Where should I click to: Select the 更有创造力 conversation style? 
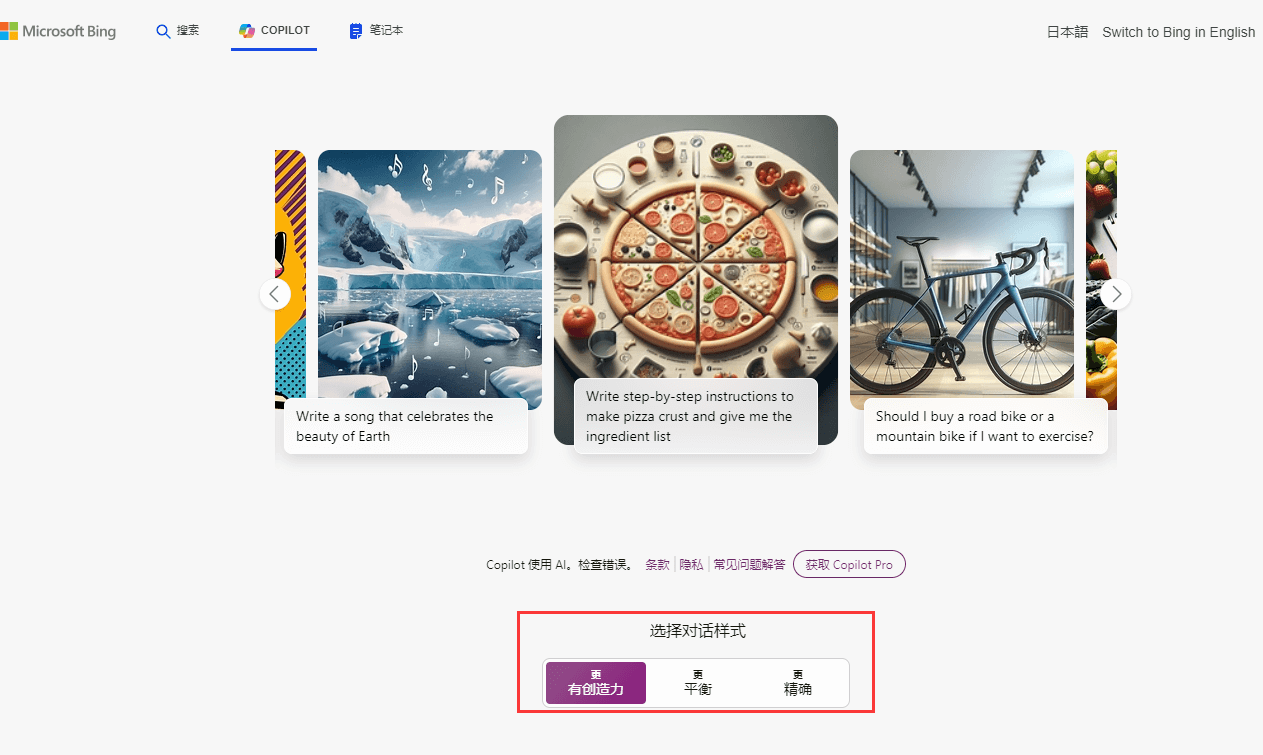(x=595, y=682)
